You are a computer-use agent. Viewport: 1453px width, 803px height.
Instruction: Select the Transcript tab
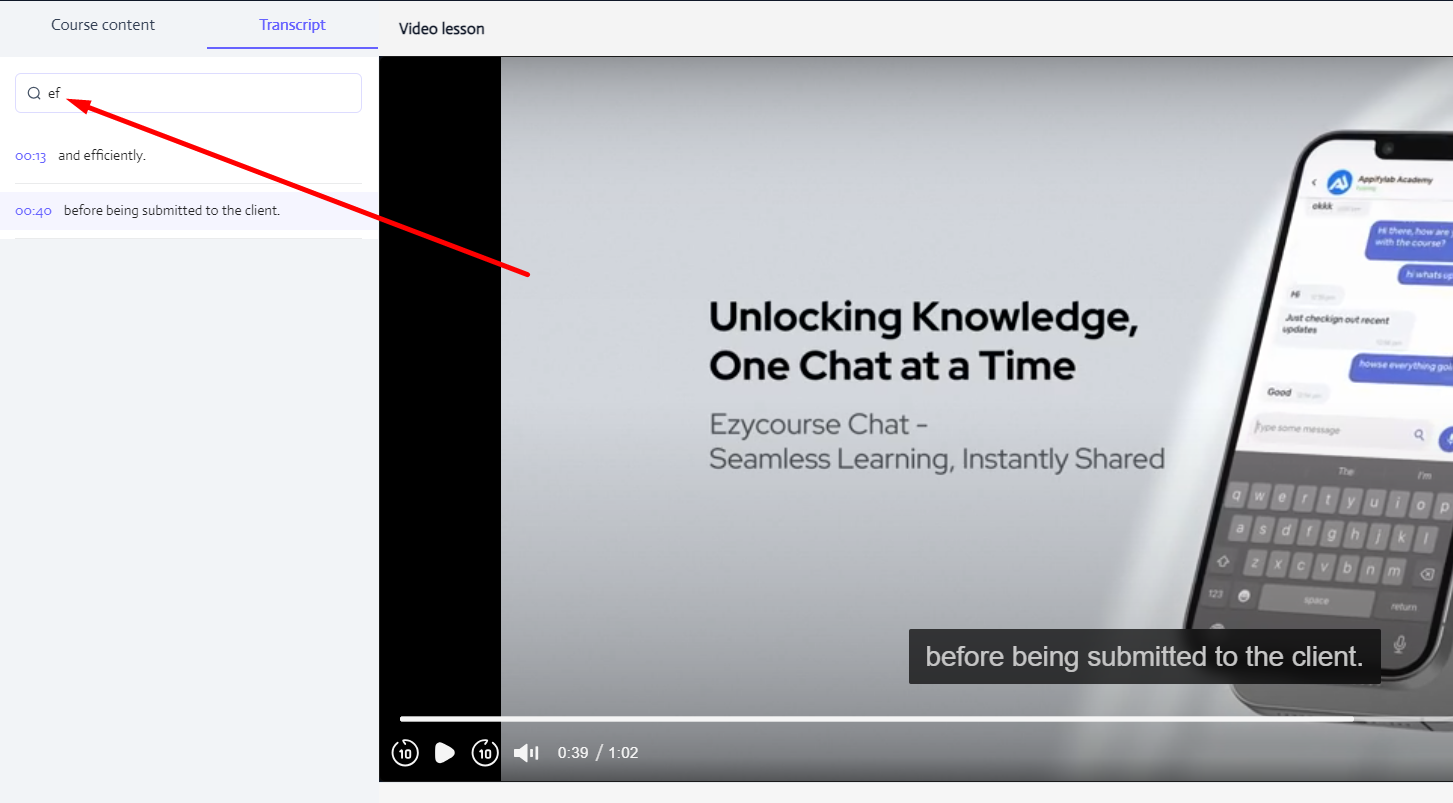click(x=292, y=25)
